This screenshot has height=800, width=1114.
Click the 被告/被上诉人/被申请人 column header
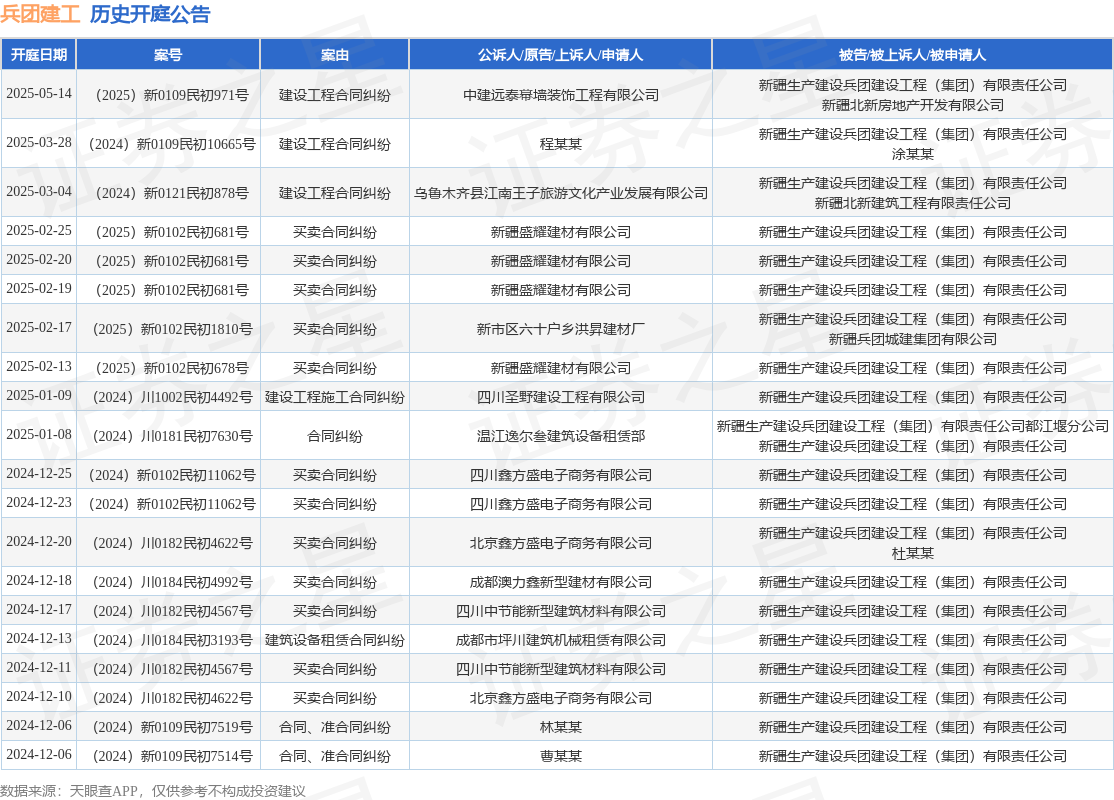pos(912,55)
